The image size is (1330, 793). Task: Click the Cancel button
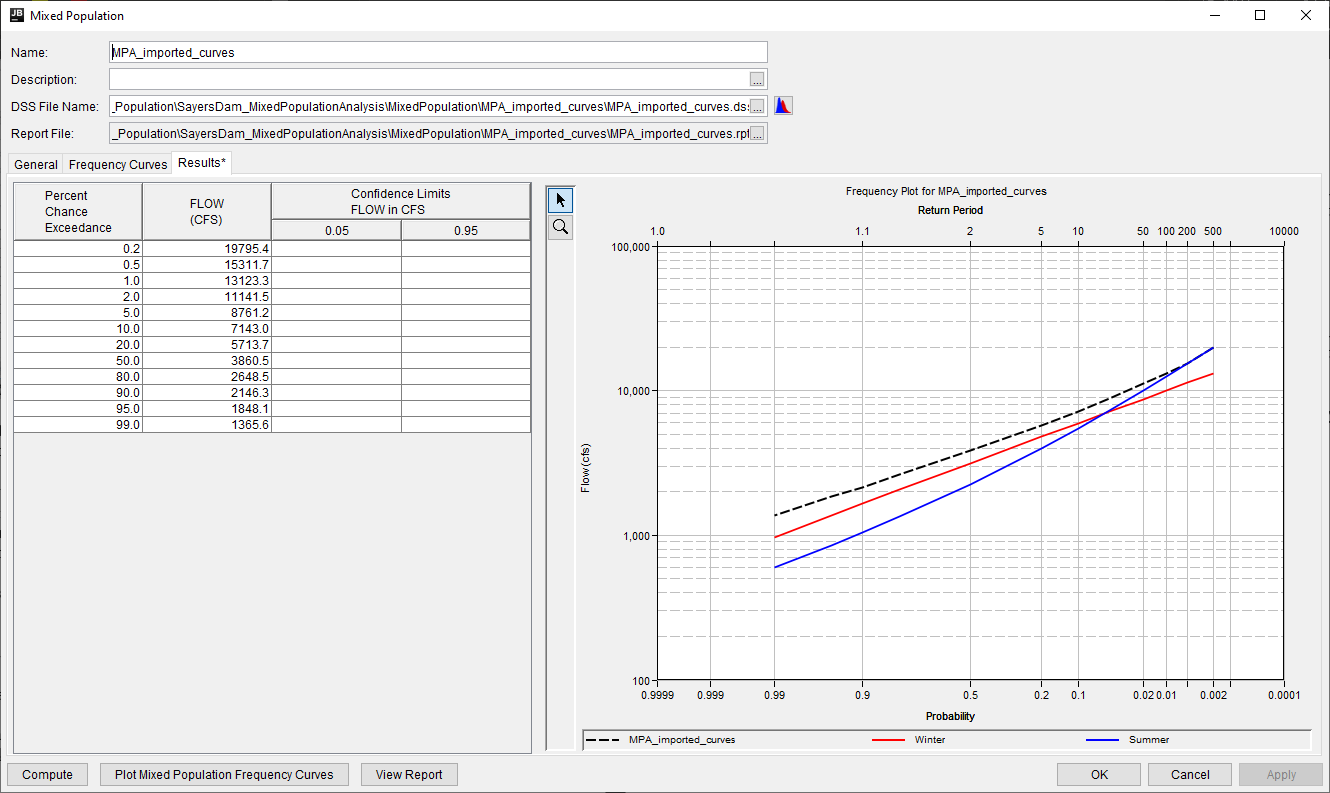[1189, 774]
